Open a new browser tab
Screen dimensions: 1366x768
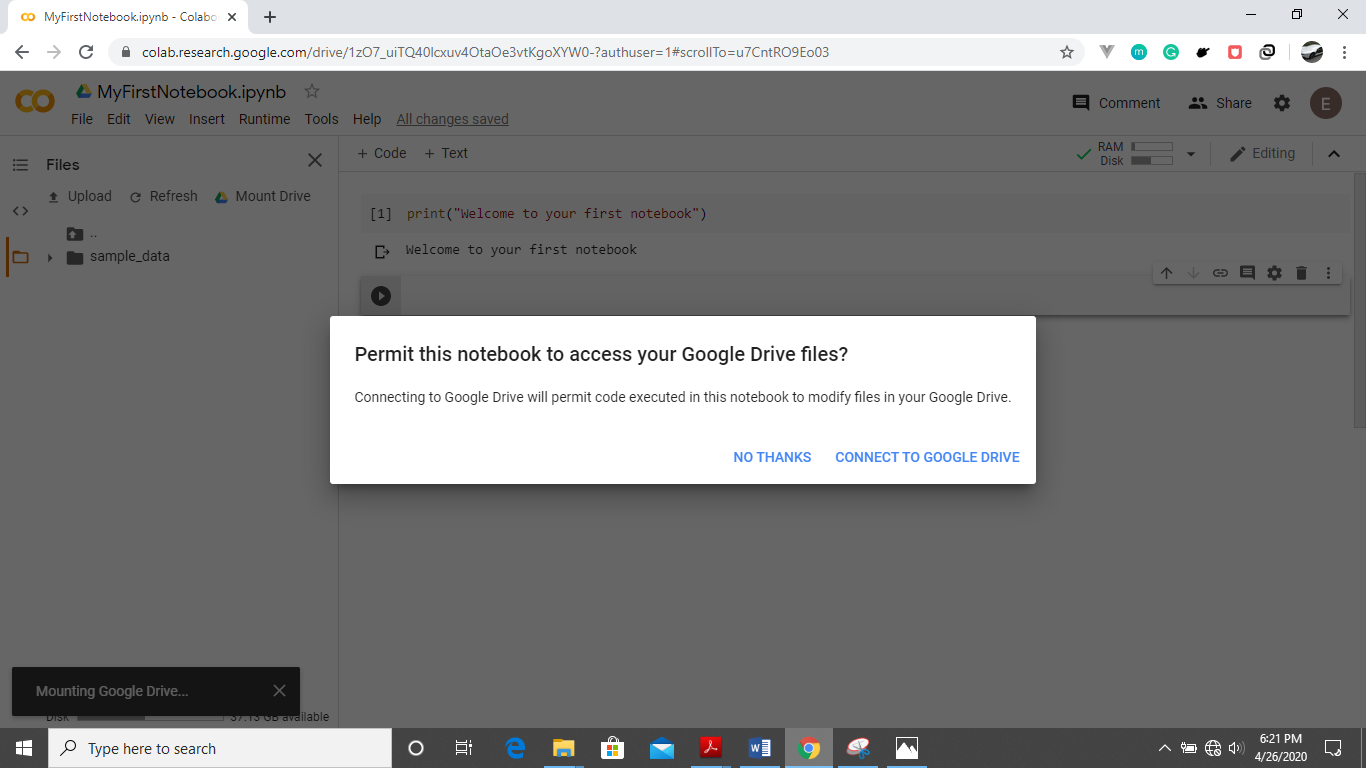[270, 17]
